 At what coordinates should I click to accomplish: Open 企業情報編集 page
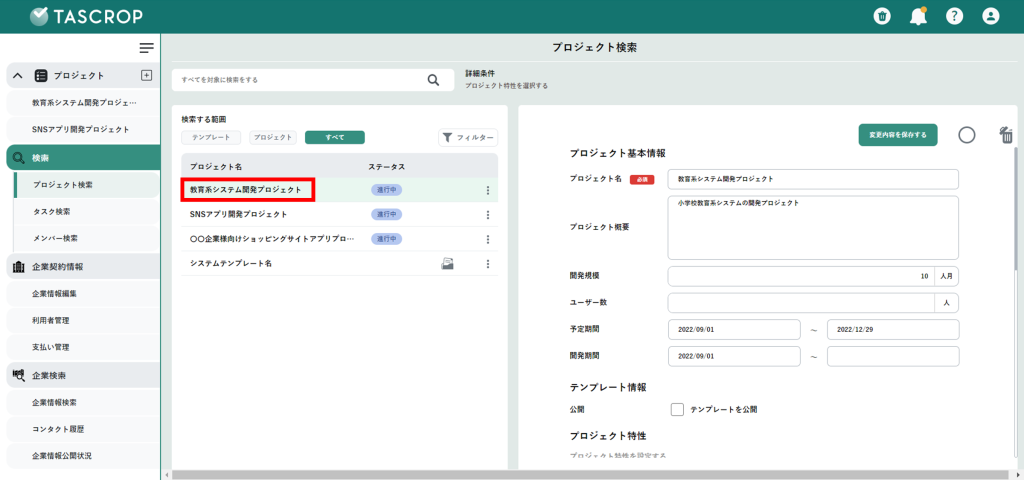(x=83, y=293)
